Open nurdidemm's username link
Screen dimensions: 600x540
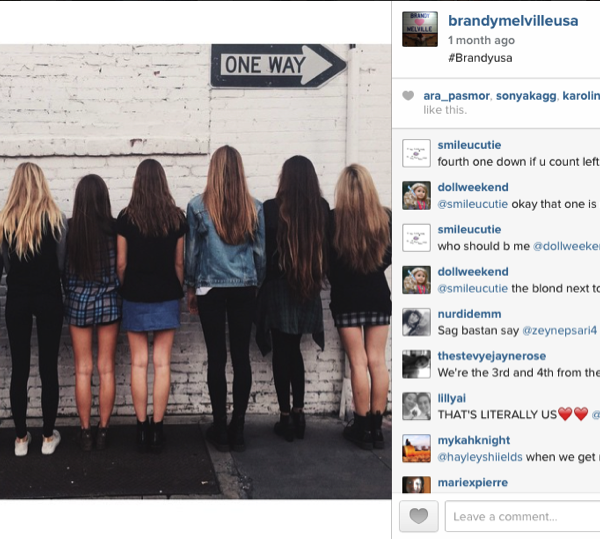point(469,314)
